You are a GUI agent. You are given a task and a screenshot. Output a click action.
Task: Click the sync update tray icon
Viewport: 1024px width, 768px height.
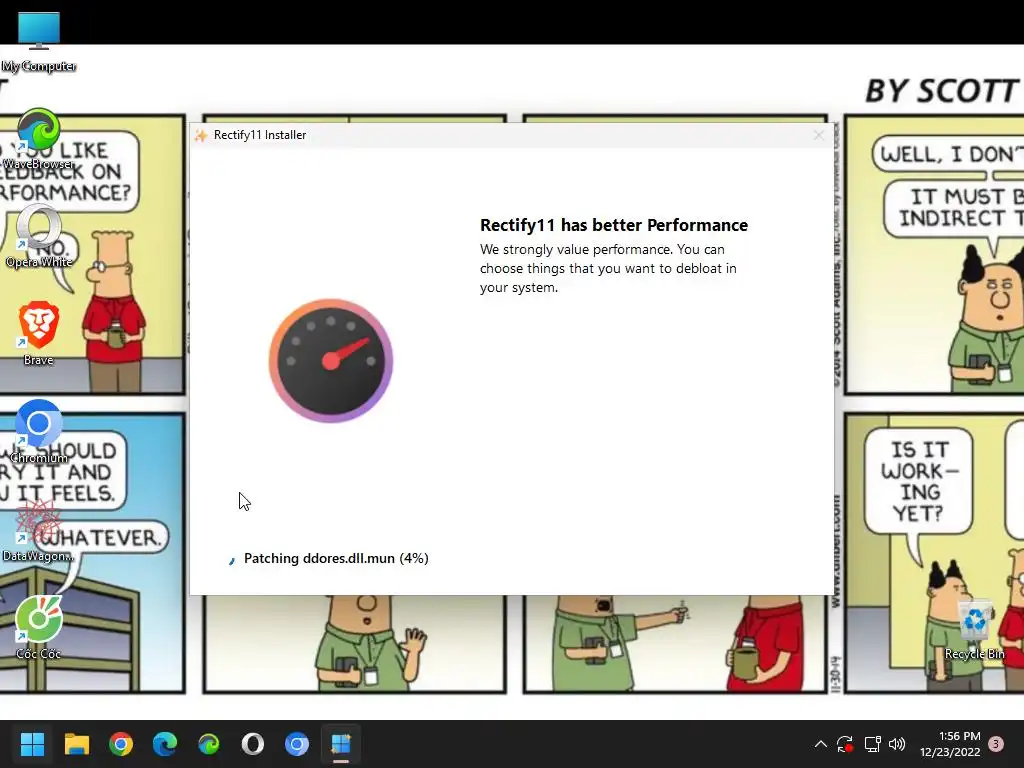point(845,744)
